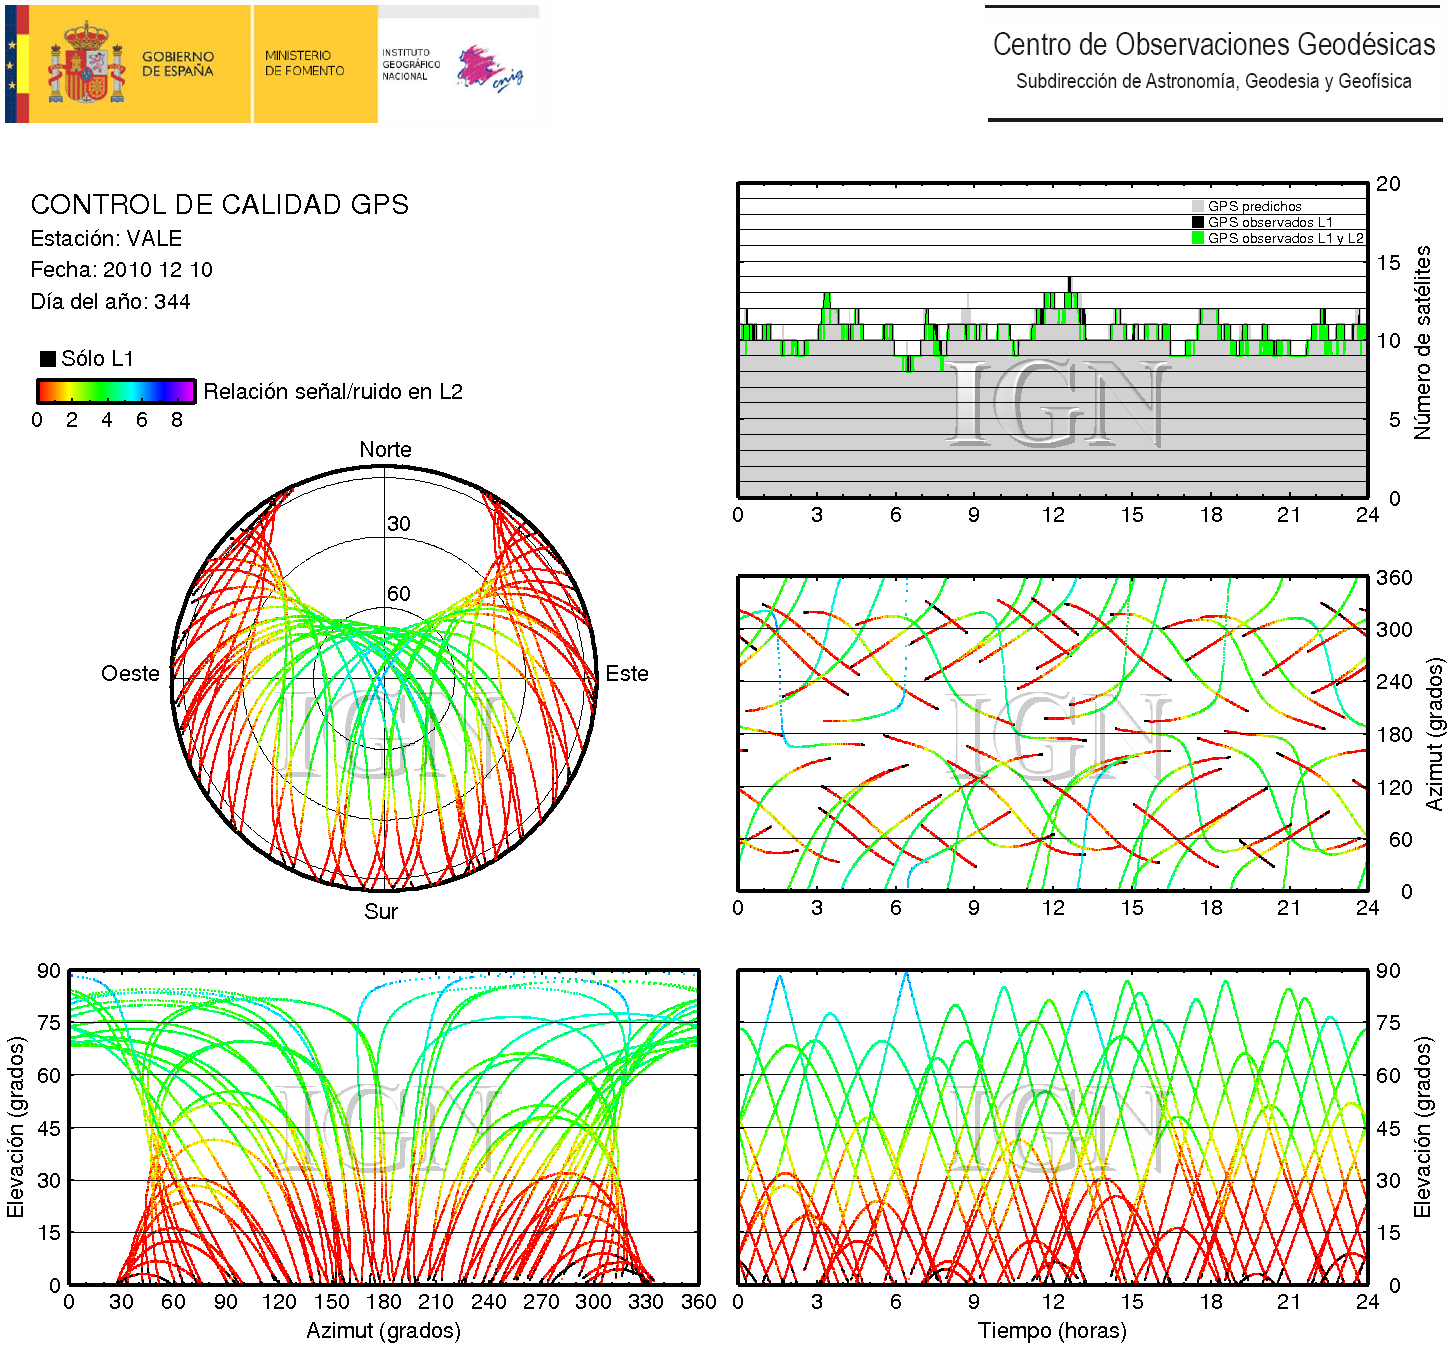The height and width of the screenshot is (1347, 1447).
Task: Click the EU stars flag strip
Action: point(11,64)
